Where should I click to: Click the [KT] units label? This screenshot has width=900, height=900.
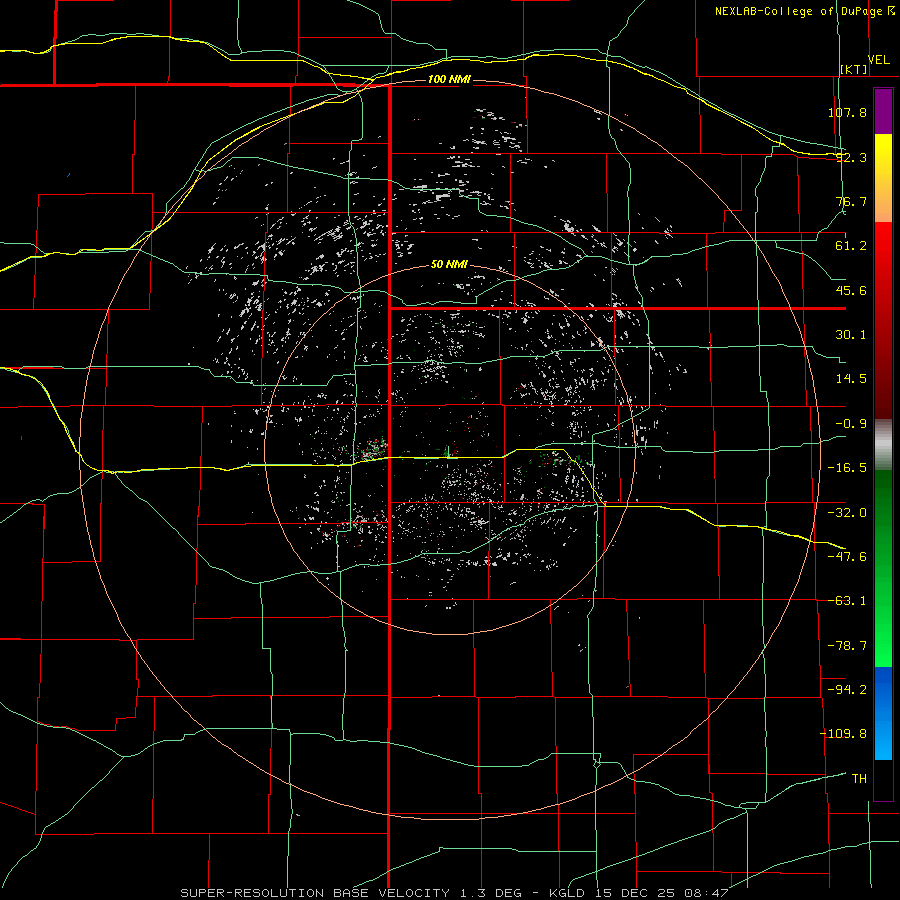click(x=854, y=69)
